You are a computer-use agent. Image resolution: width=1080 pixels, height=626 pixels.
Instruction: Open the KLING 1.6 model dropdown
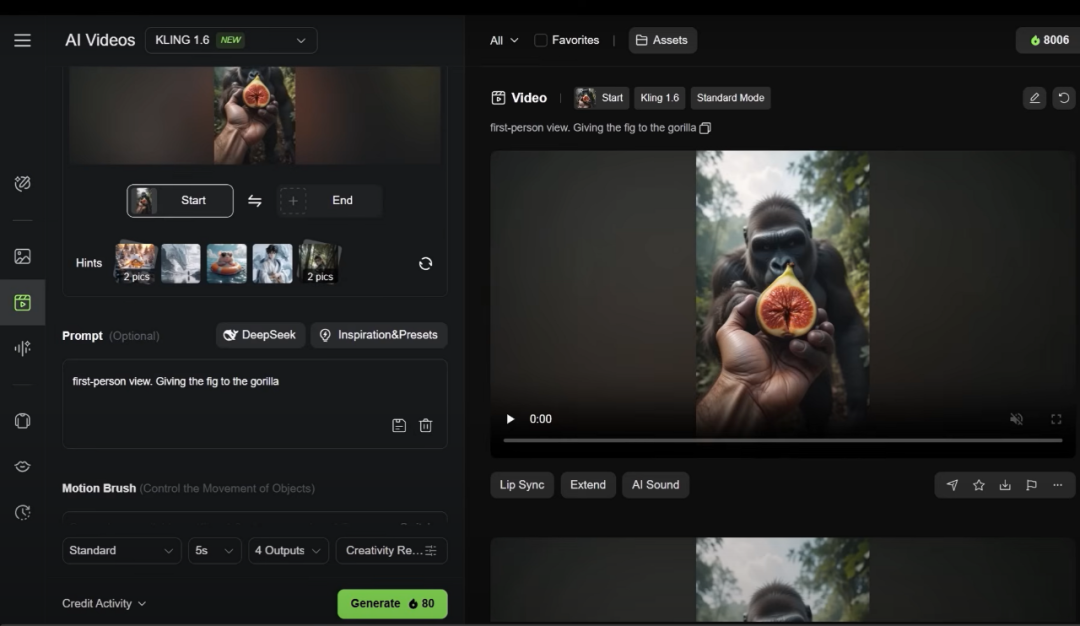(x=231, y=40)
